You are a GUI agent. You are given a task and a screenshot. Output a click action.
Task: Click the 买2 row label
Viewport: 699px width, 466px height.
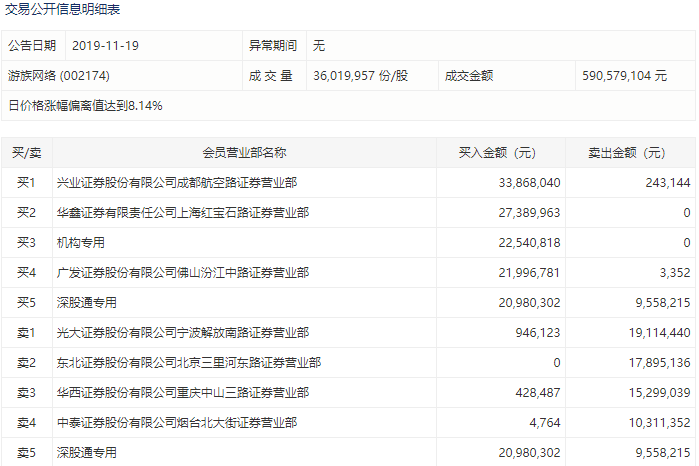point(26,213)
